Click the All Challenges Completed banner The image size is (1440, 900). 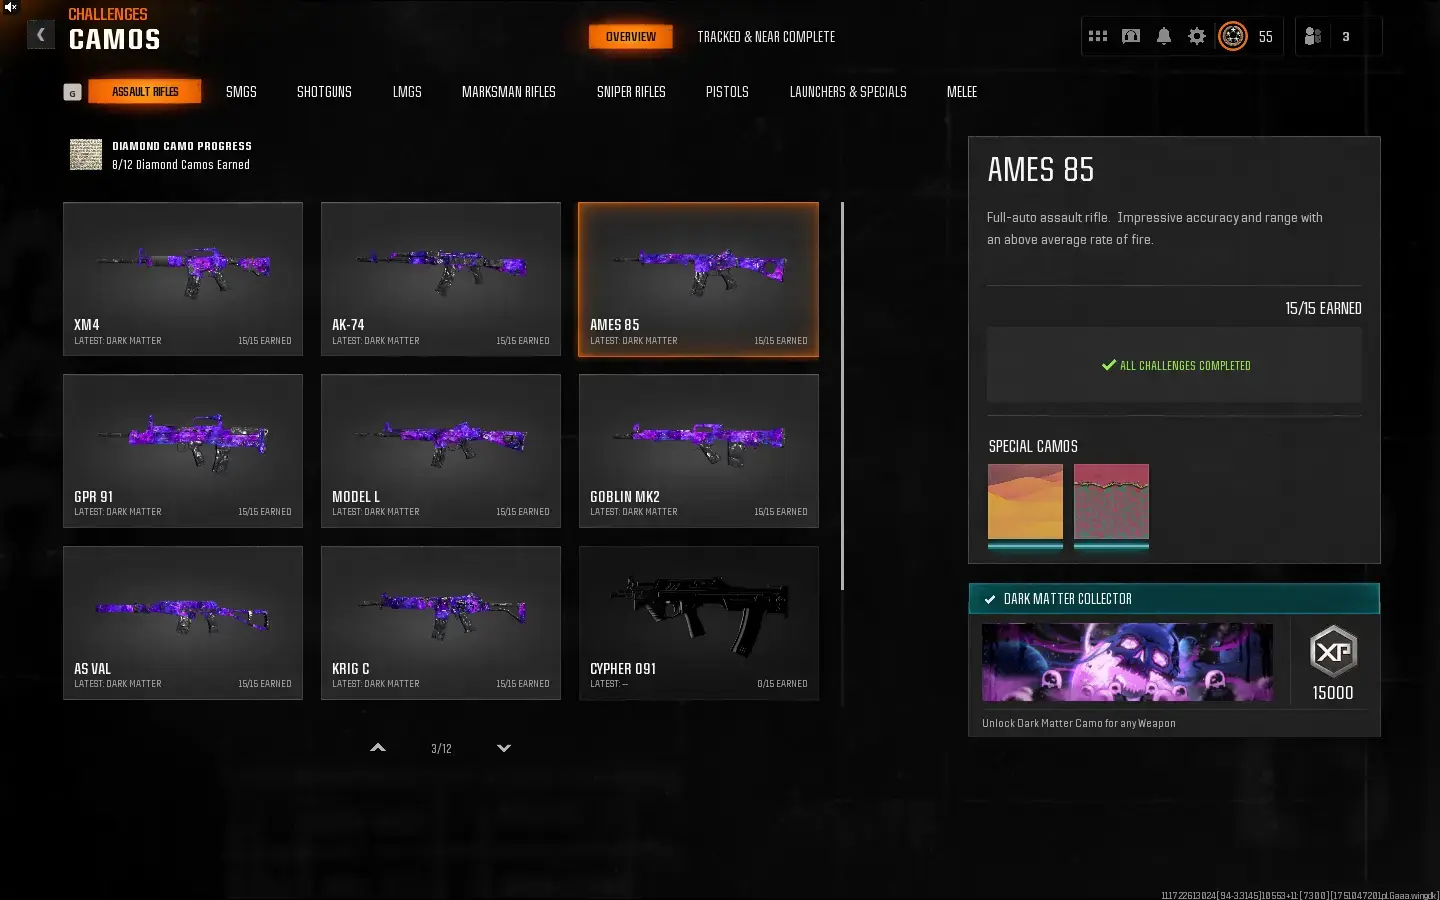click(x=1174, y=366)
